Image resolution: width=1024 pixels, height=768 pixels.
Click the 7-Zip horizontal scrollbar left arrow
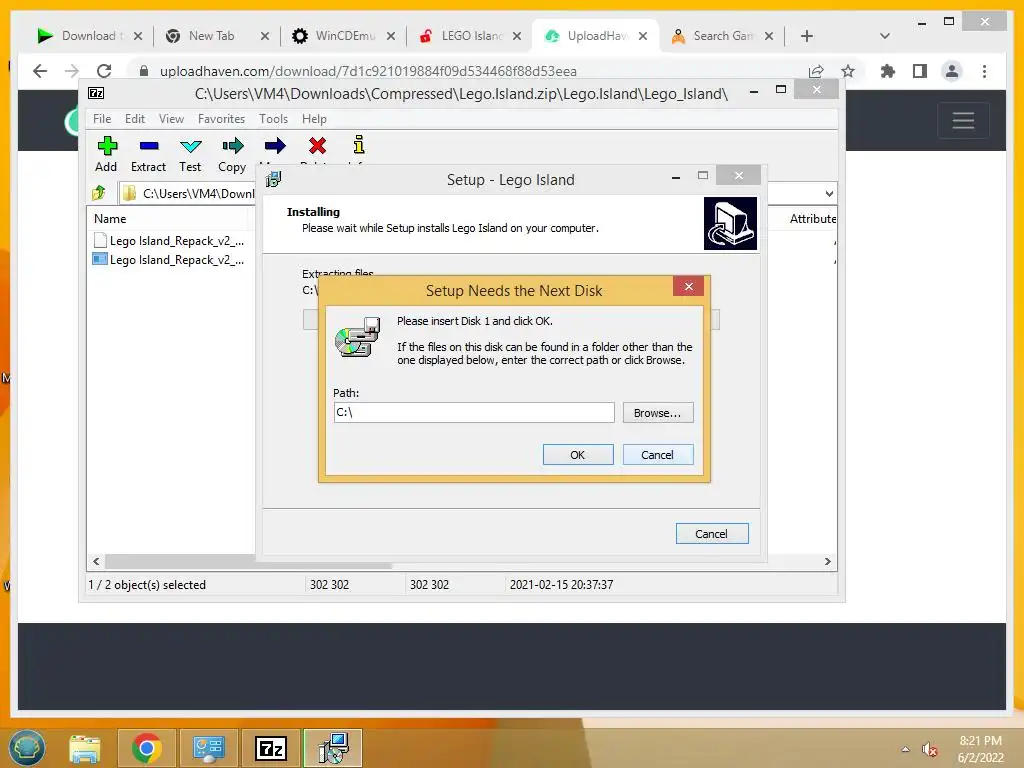pos(97,562)
